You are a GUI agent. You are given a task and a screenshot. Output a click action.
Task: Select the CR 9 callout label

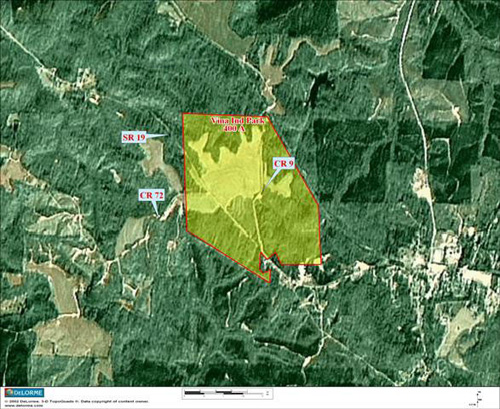(x=284, y=164)
